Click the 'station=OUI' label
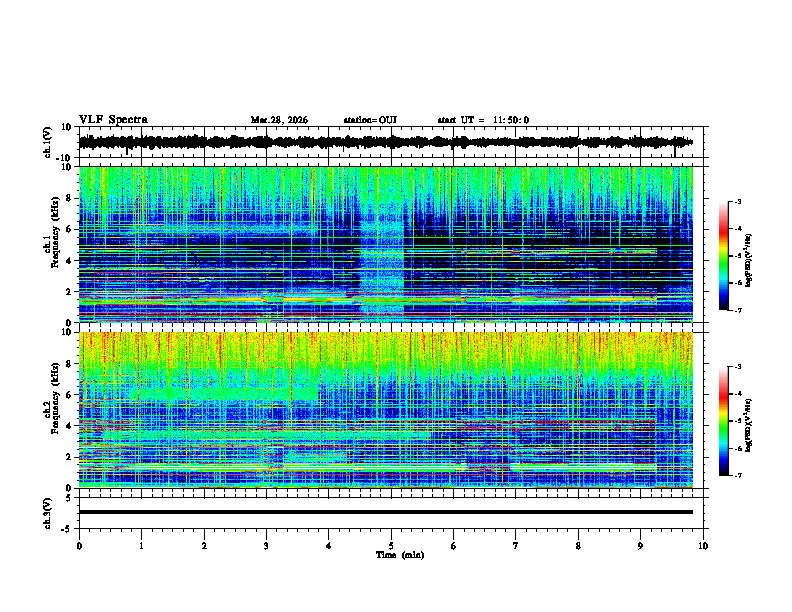The image size is (792, 612). point(370,120)
